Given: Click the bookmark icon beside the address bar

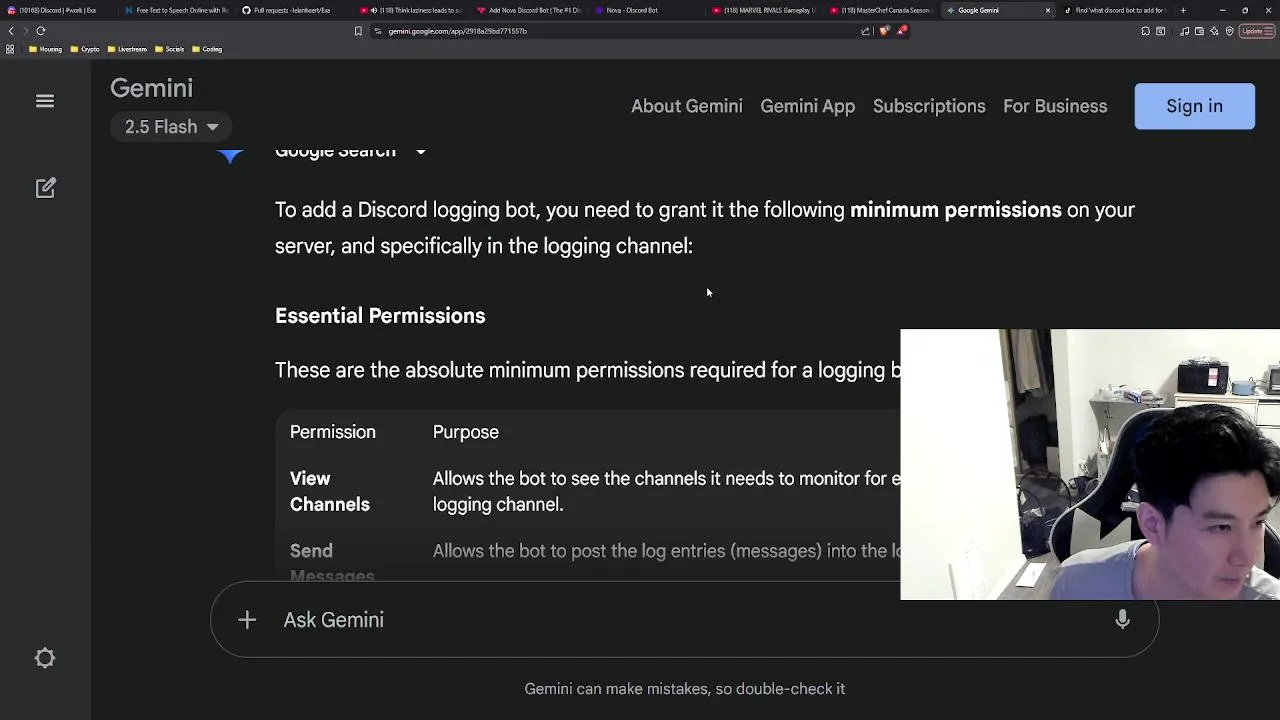Looking at the screenshot, I should click(358, 31).
